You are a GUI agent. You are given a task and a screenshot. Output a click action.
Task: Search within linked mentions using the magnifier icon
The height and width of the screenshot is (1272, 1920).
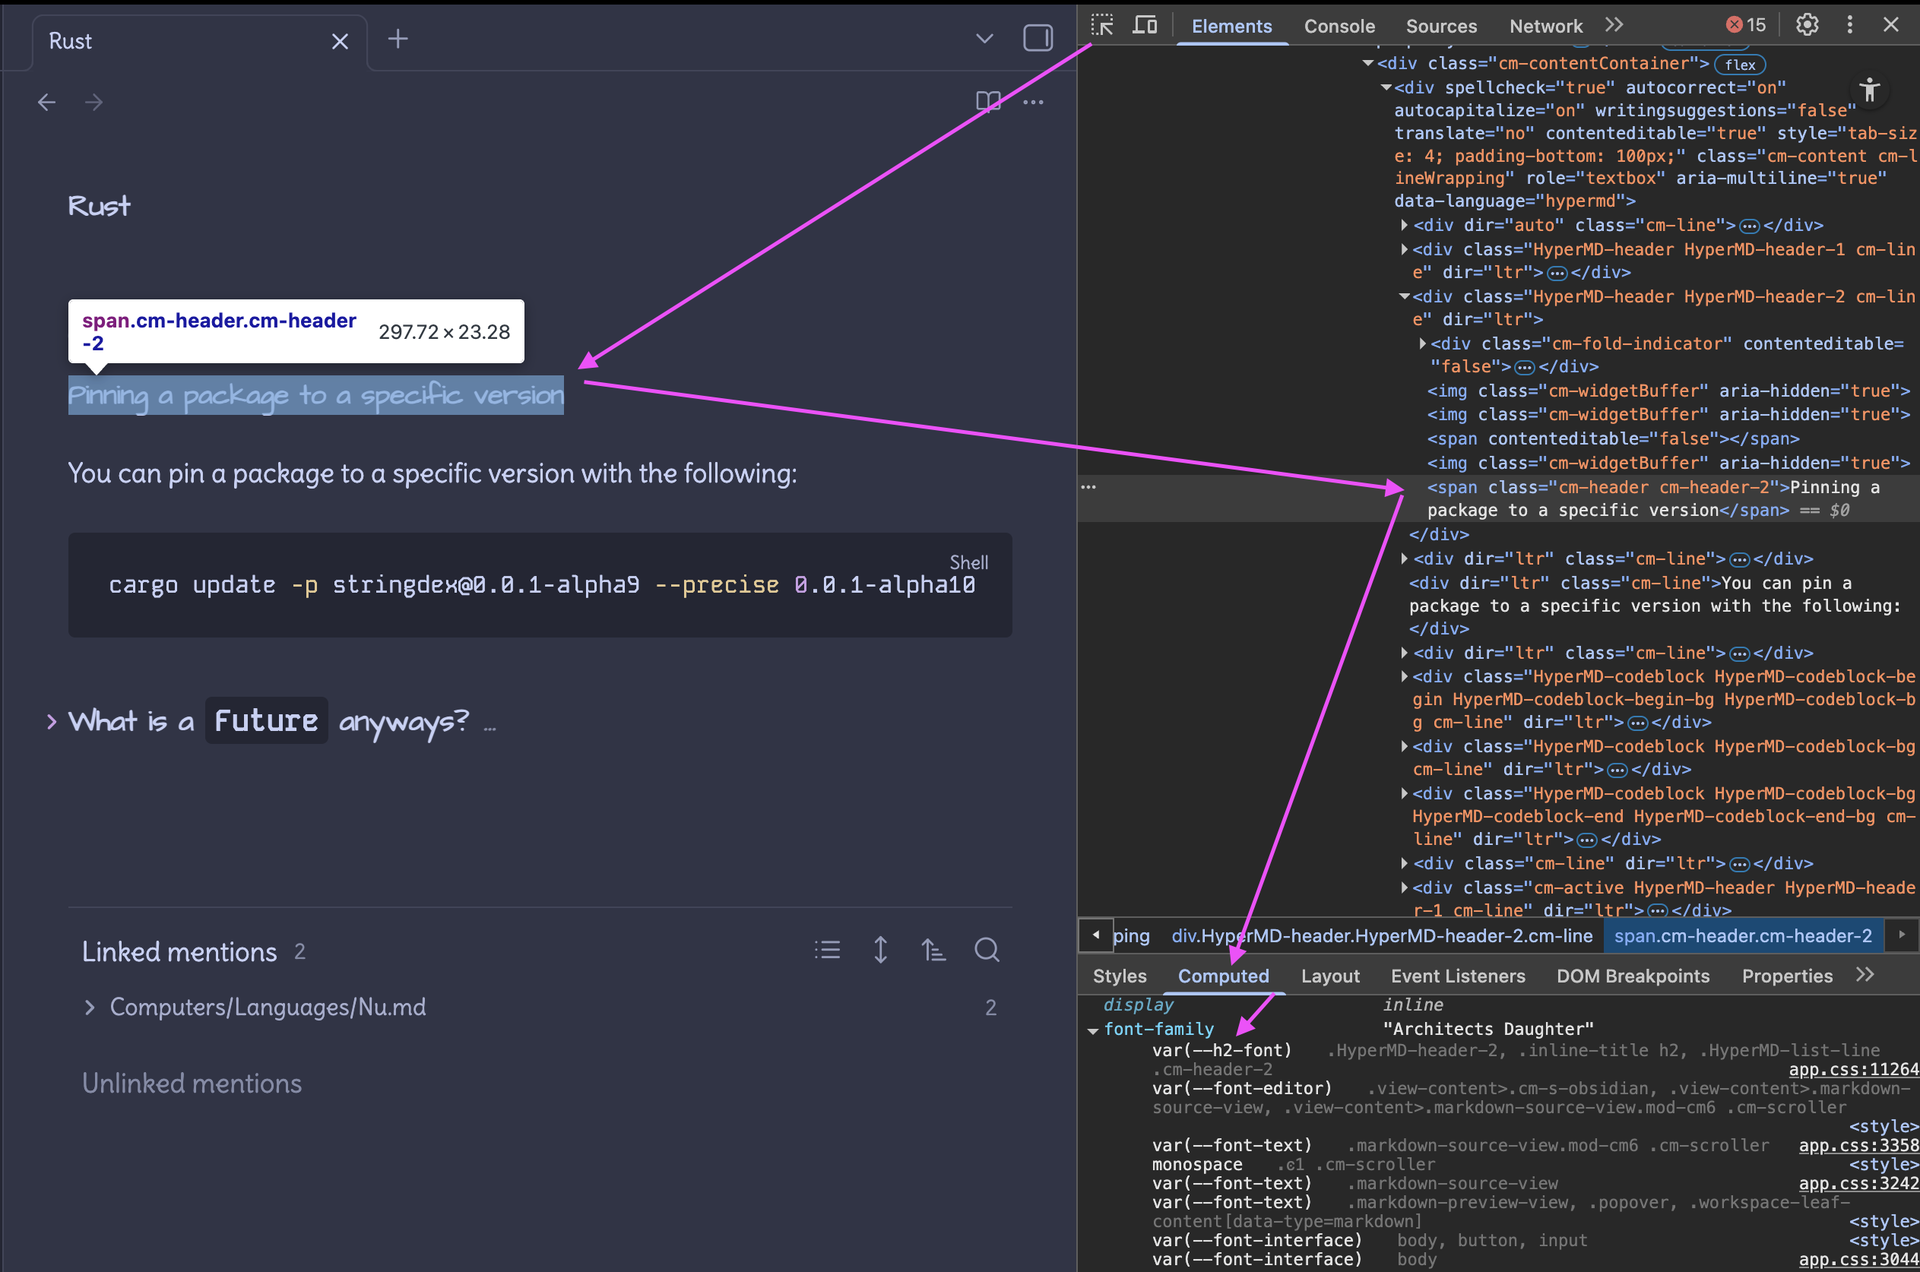tap(987, 950)
